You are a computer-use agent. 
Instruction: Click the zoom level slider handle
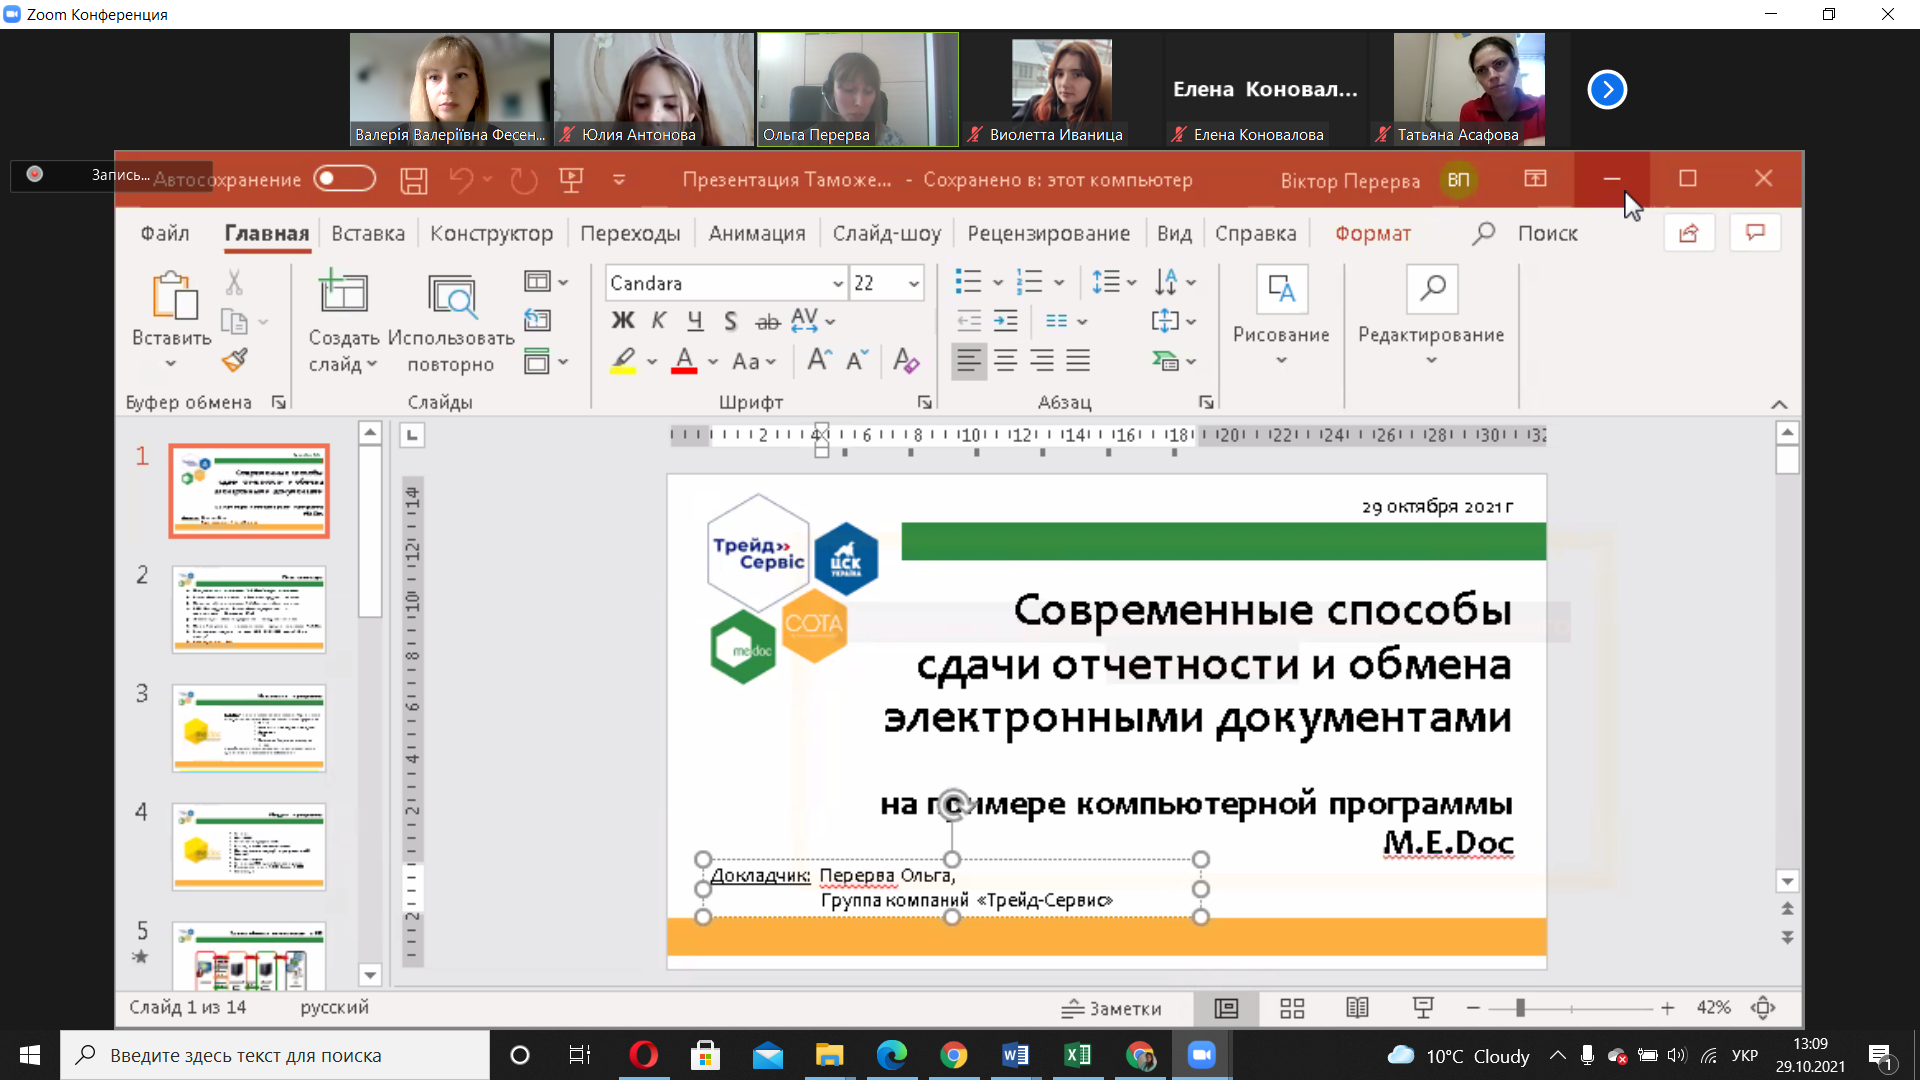1520,1008
